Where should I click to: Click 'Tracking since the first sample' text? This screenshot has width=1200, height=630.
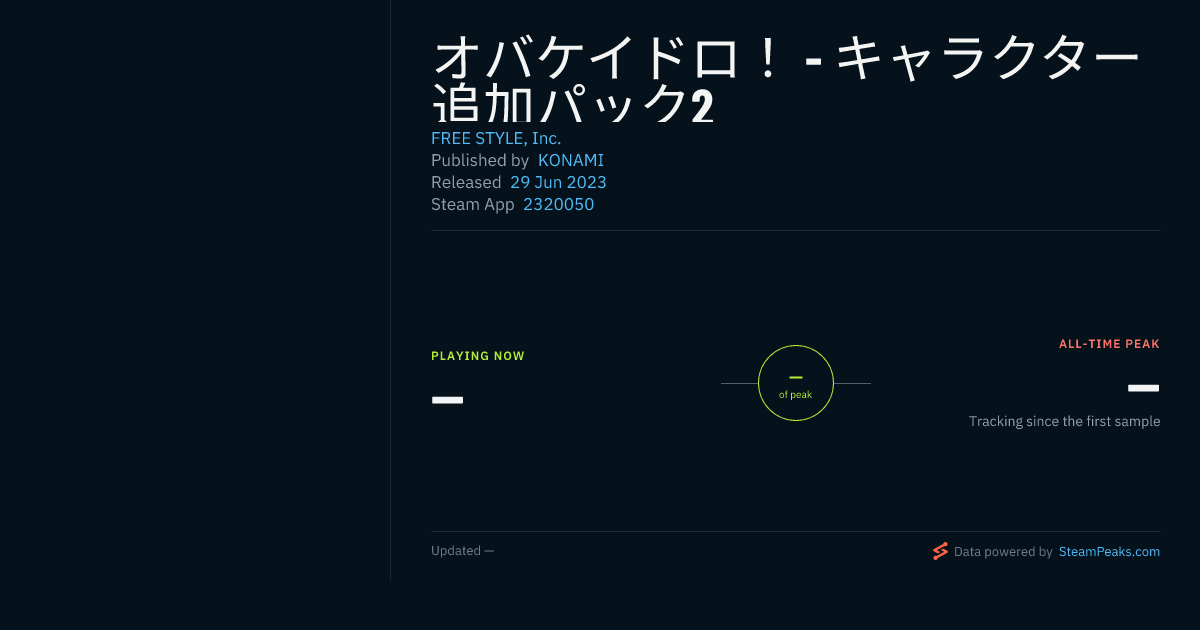tap(1064, 421)
